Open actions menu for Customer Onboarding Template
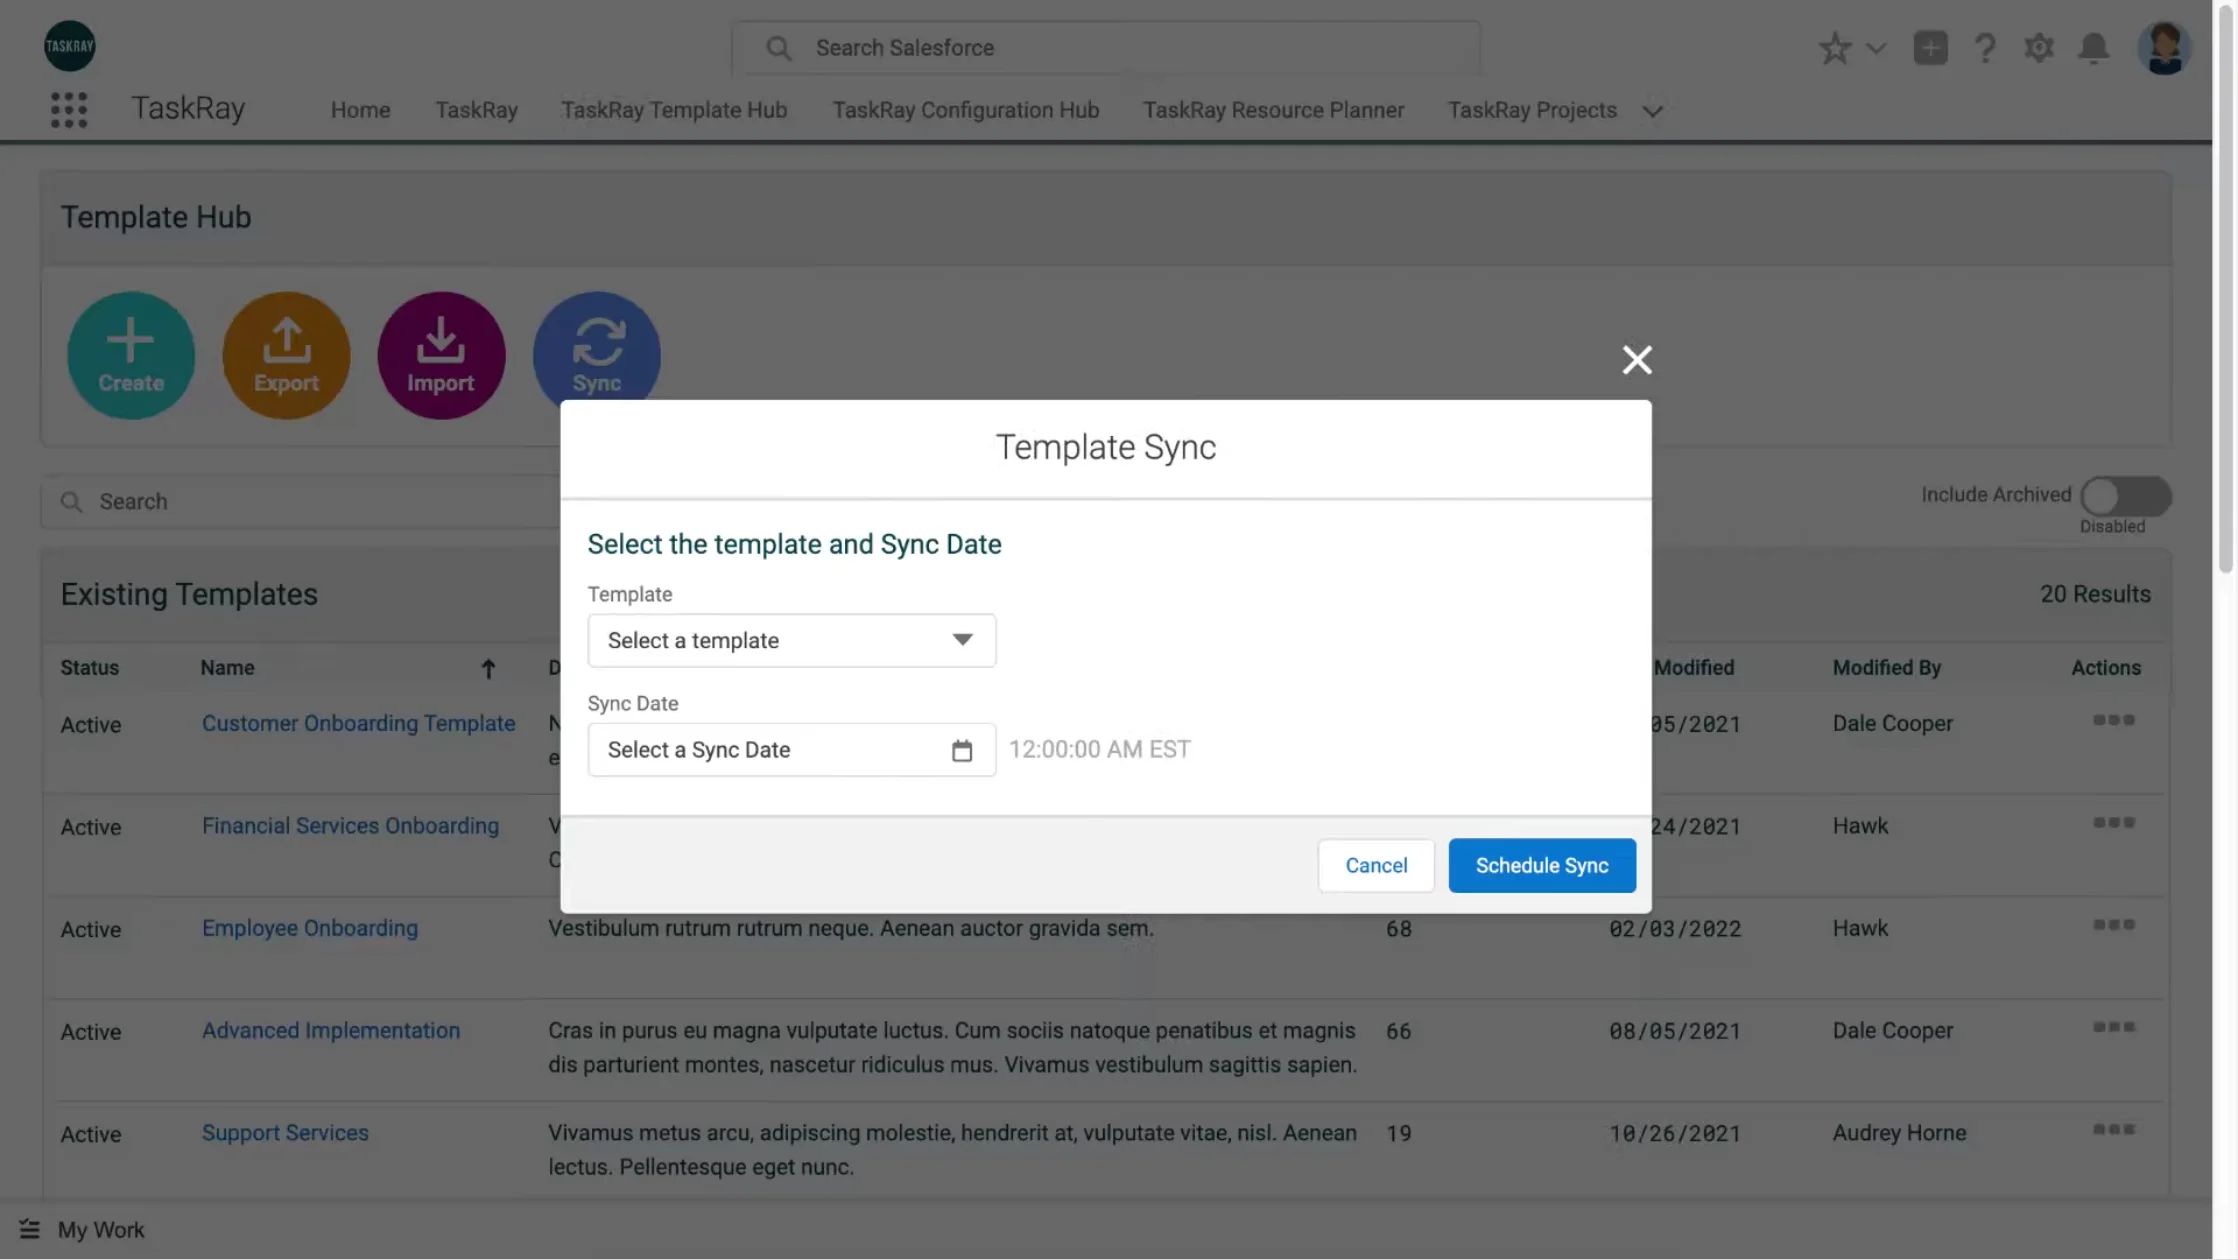This screenshot has height=1260, width=2238. click(2114, 720)
